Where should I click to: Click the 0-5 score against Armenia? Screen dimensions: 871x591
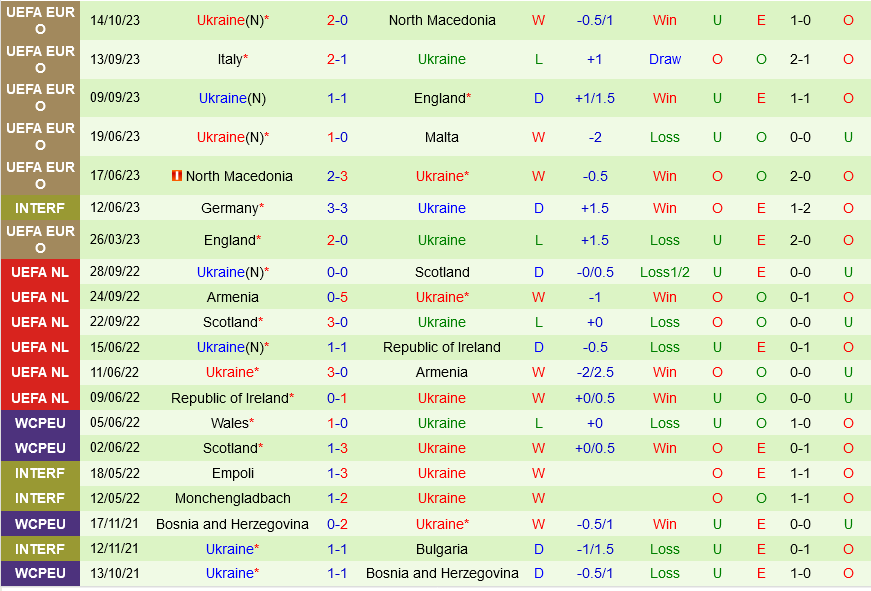tap(337, 297)
